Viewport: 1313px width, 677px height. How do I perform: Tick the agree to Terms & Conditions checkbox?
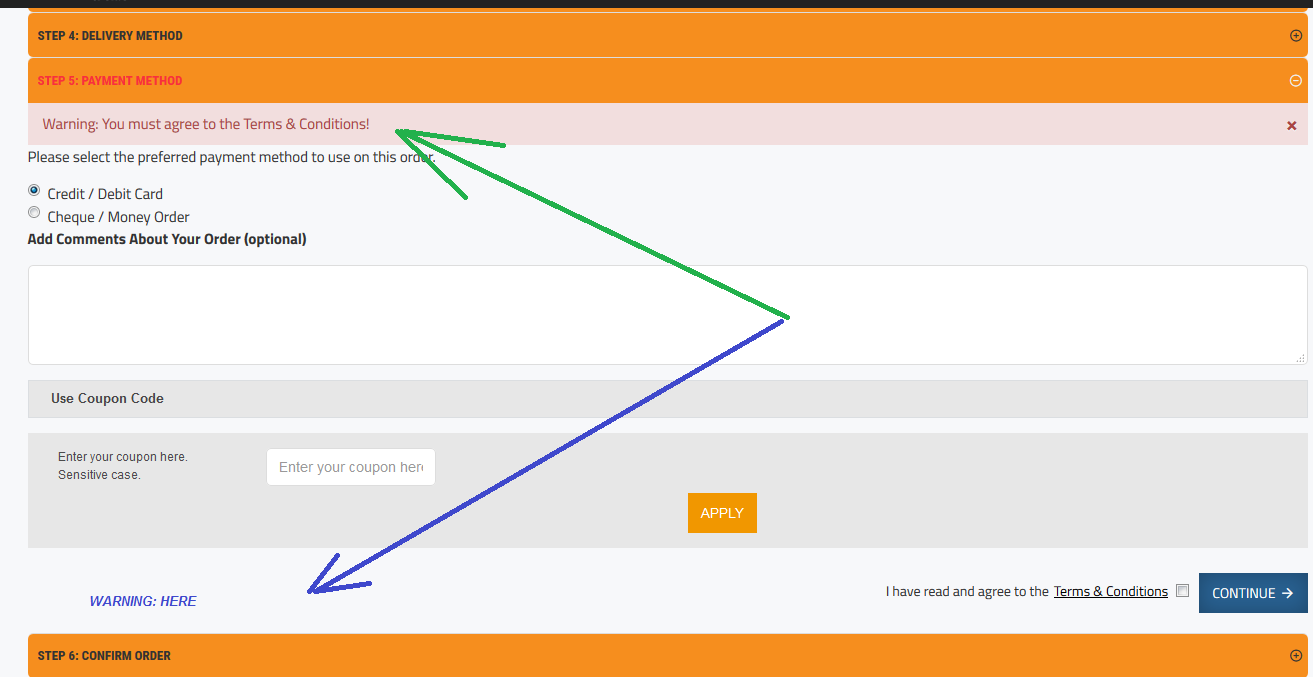point(1183,590)
